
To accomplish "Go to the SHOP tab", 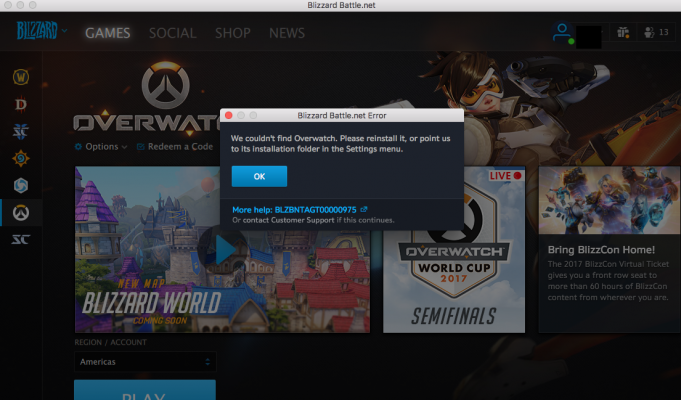I will (x=232, y=33).
